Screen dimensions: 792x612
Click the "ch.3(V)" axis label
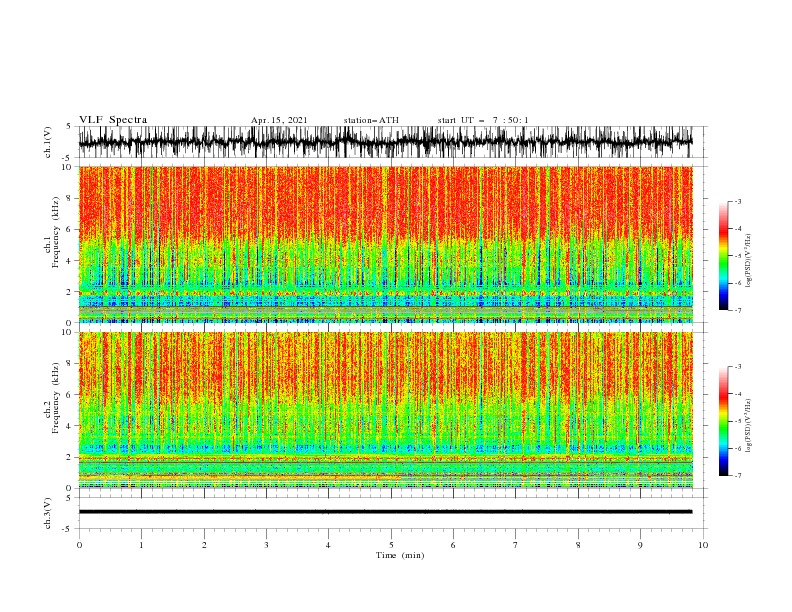coord(48,513)
